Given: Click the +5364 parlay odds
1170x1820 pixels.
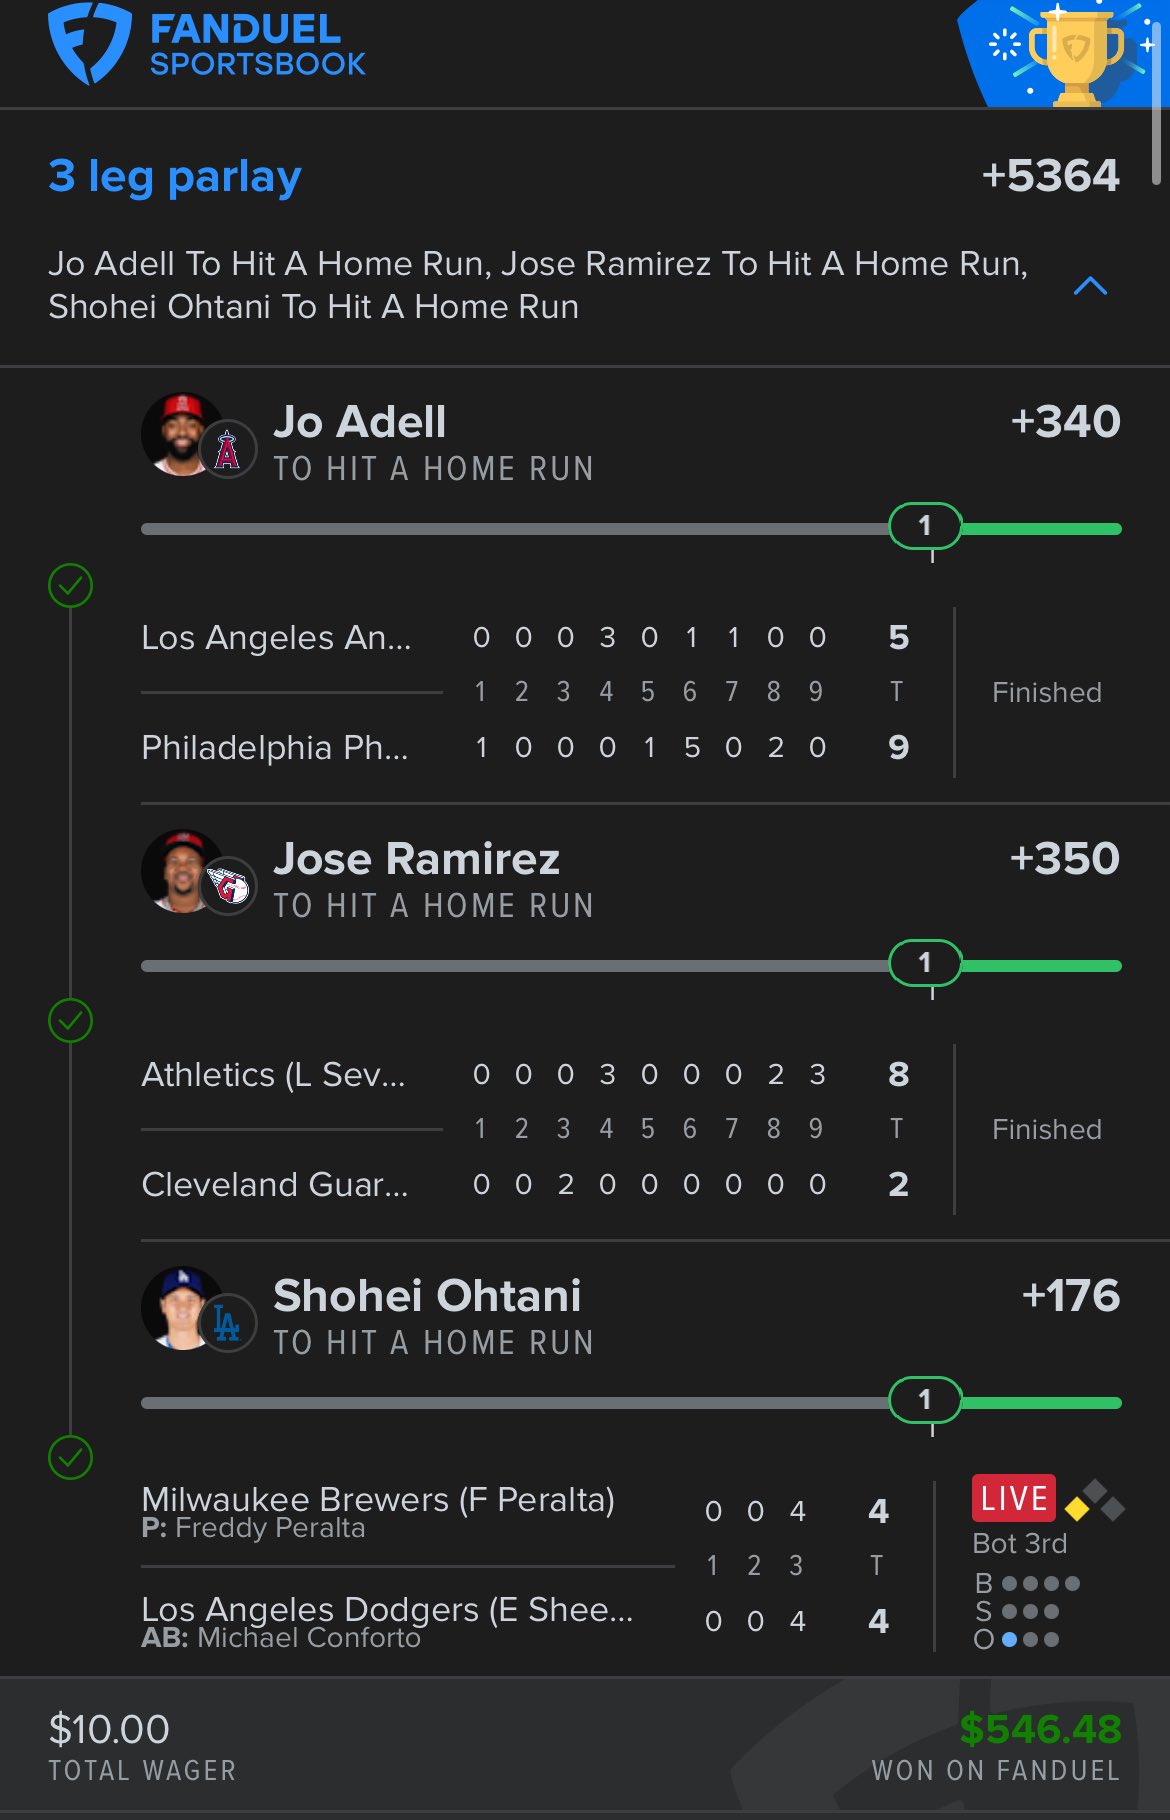Looking at the screenshot, I should coord(1050,176).
